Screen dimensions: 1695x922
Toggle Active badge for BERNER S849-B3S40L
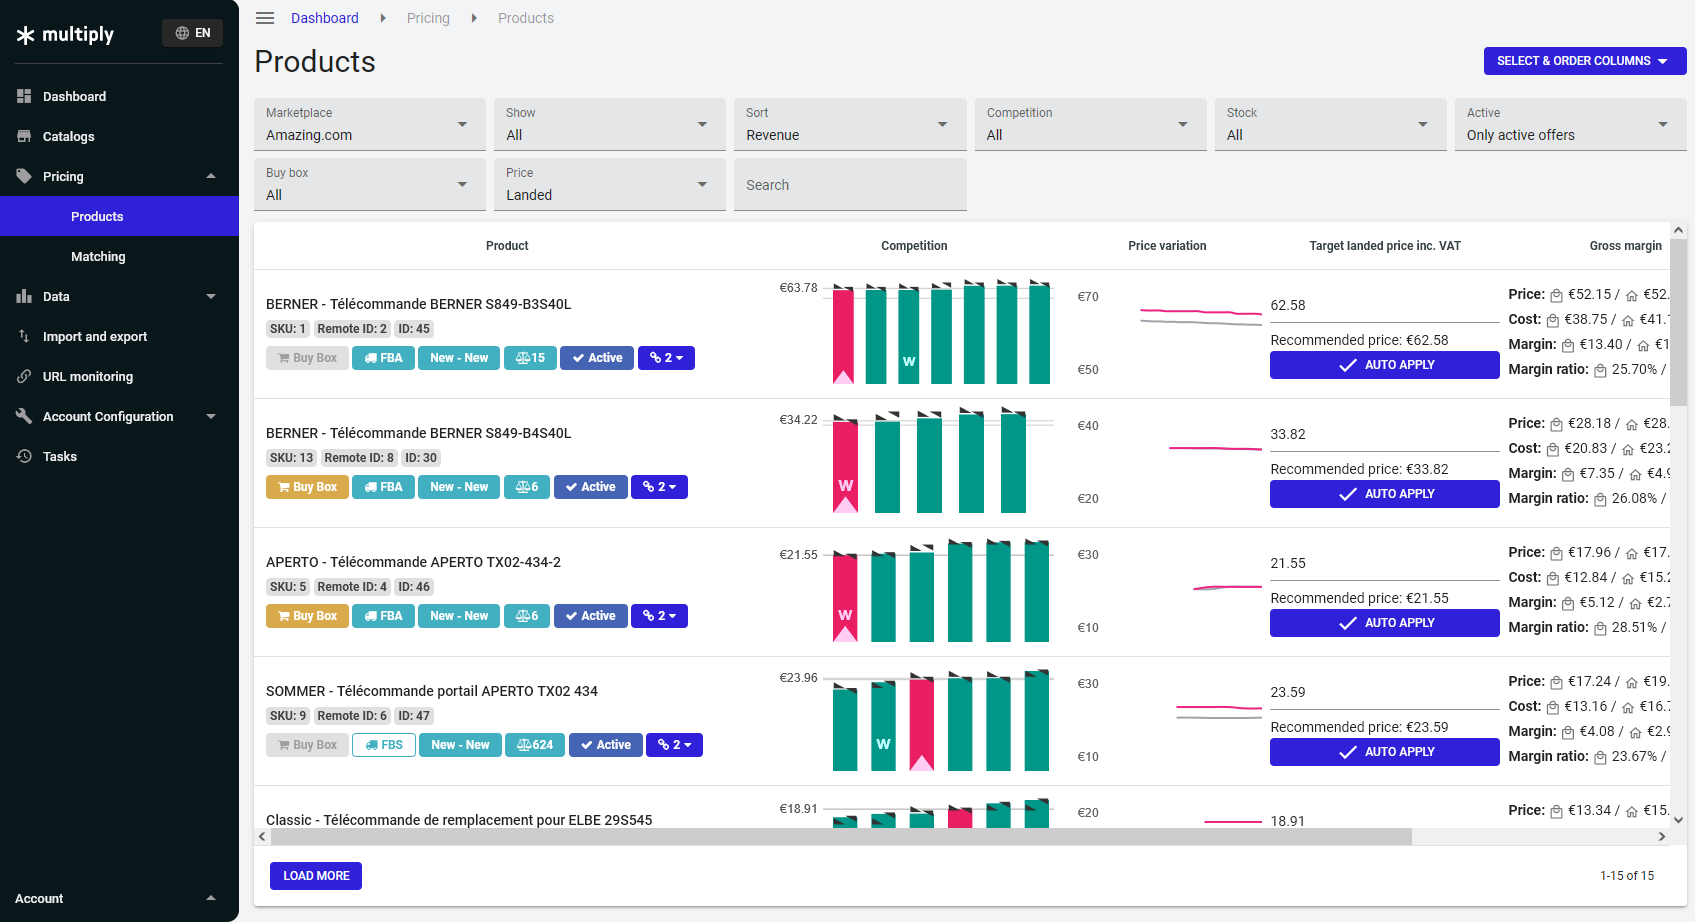click(x=596, y=358)
